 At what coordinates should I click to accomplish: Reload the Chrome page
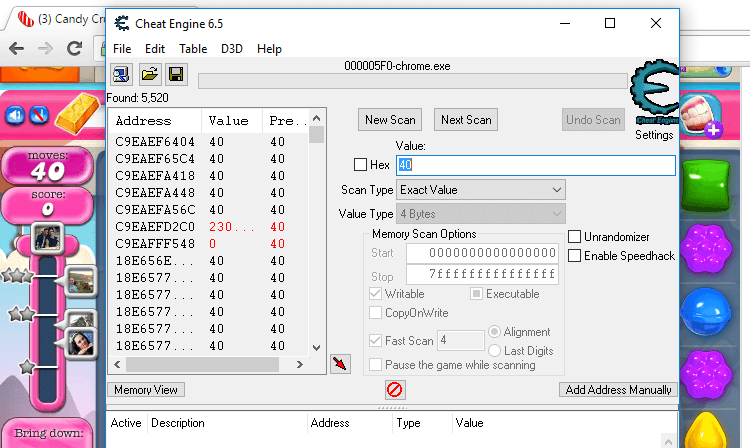tap(74, 48)
